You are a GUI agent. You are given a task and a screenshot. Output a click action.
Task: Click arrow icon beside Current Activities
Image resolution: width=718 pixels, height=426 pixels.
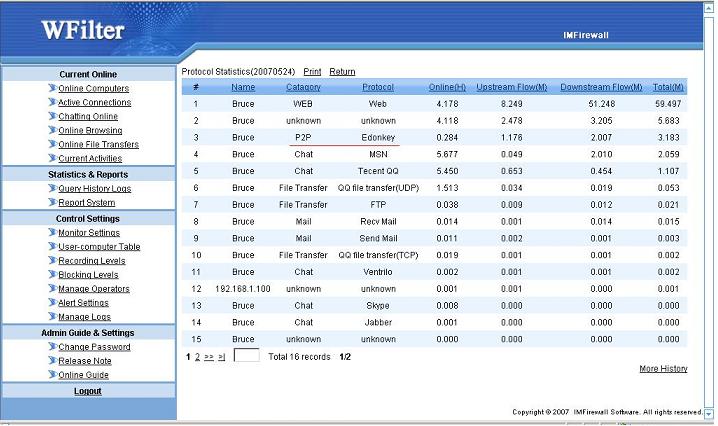(x=53, y=158)
